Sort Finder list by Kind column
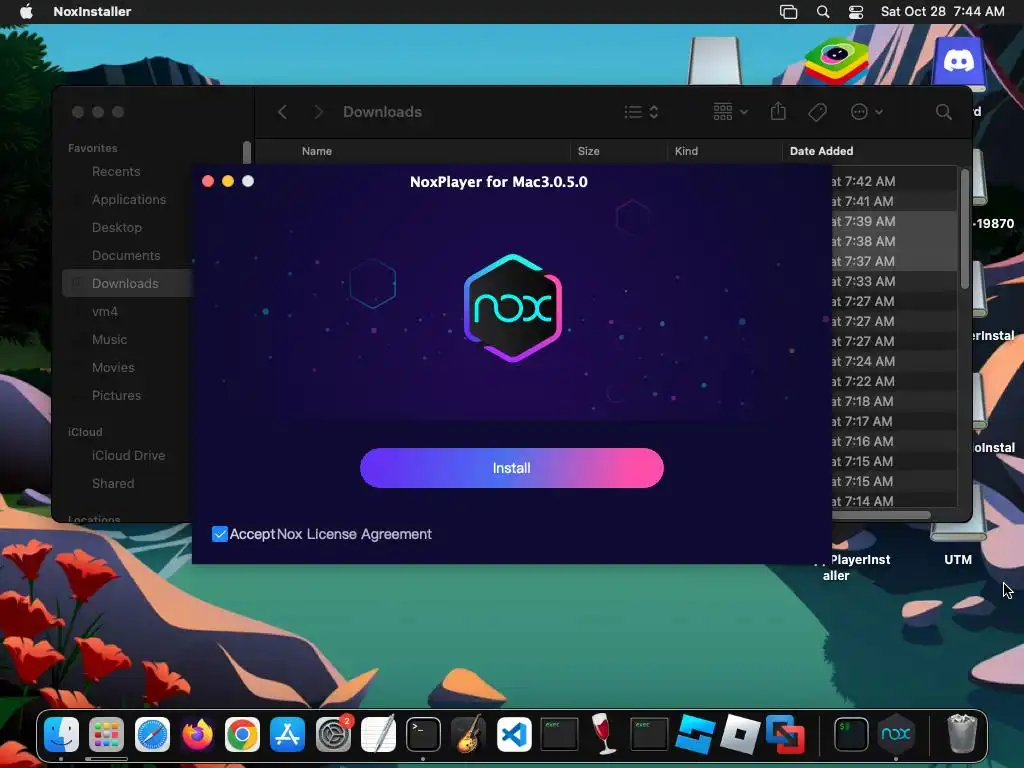 pos(686,151)
